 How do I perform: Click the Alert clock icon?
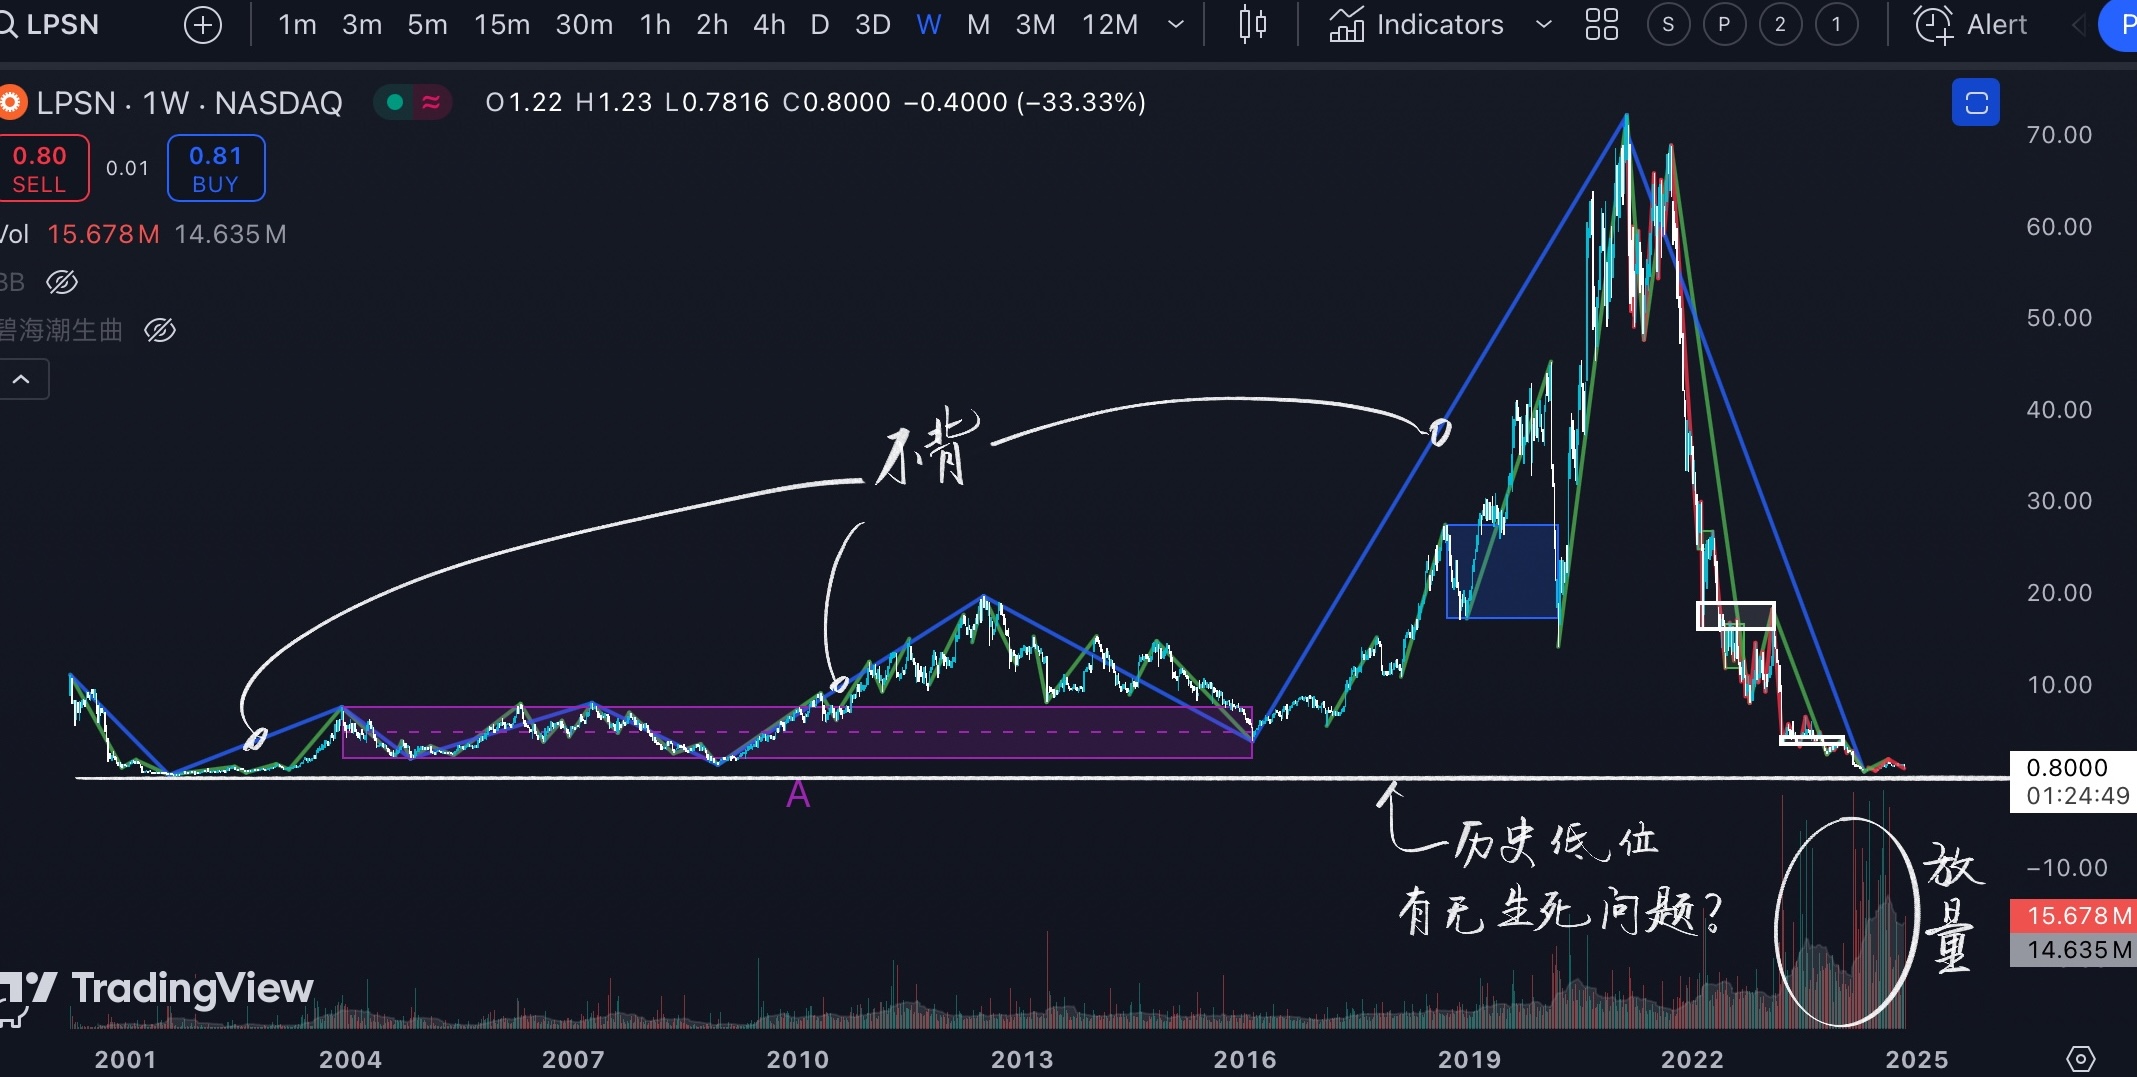(1933, 25)
